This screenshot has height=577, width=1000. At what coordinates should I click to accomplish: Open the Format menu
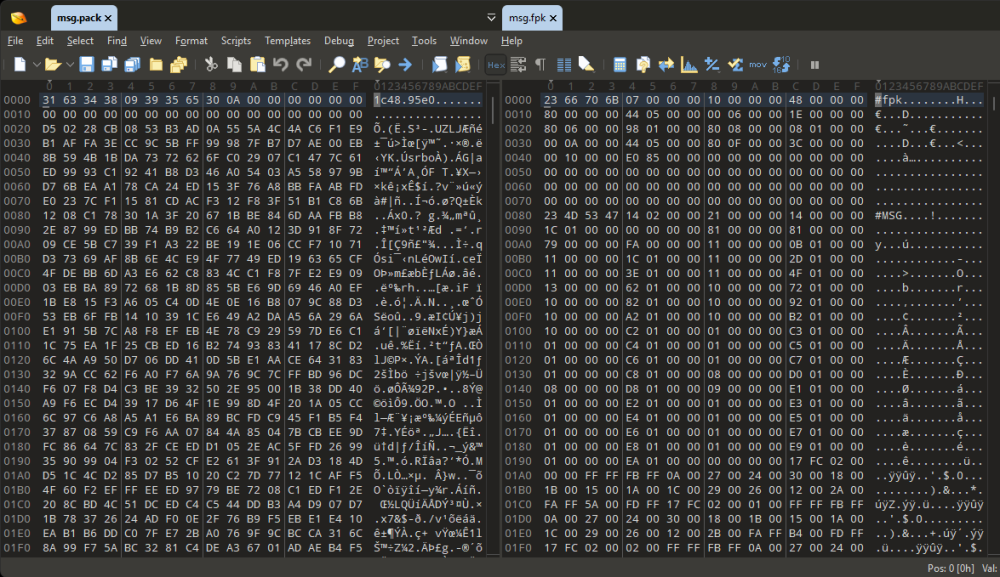coord(191,40)
